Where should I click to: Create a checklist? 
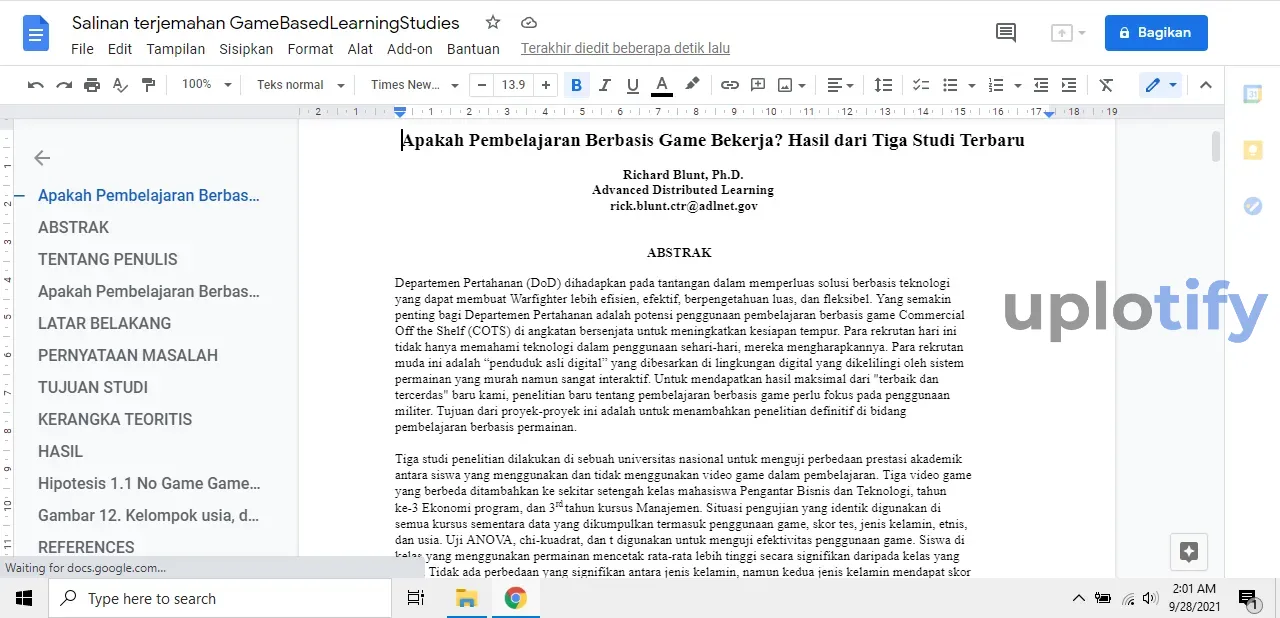click(x=921, y=85)
